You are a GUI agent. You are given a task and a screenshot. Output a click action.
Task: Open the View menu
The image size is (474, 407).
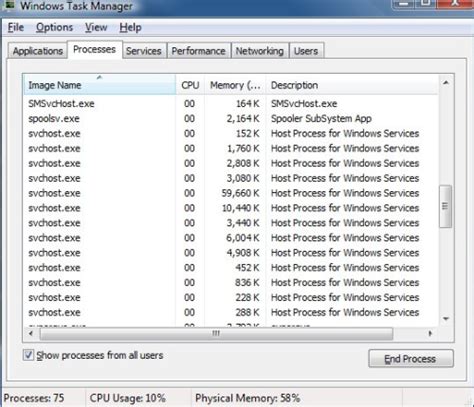pyautogui.click(x=96, y=27)
